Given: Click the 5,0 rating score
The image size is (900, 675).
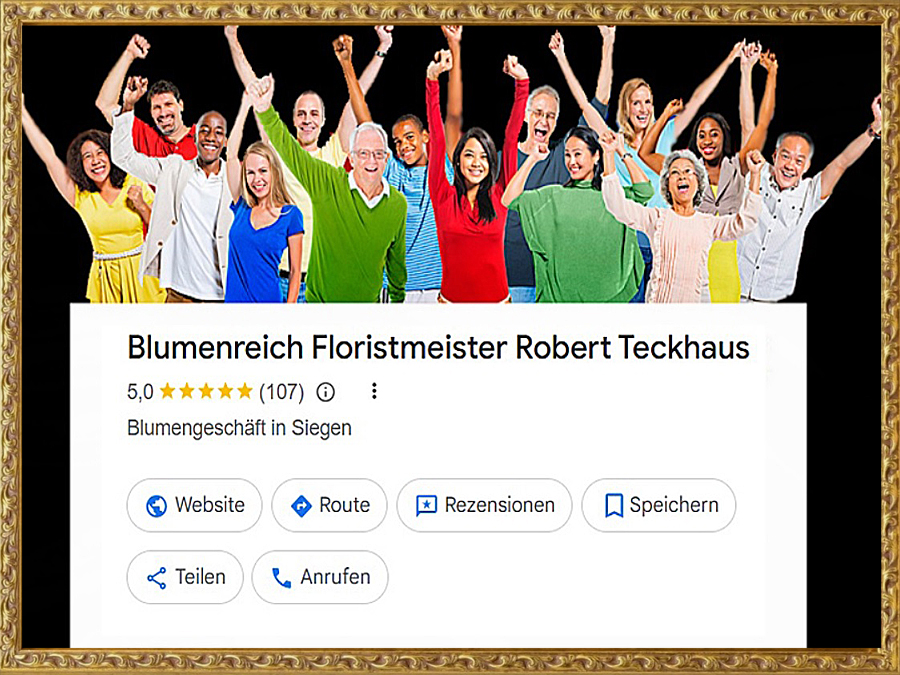Looking at the screenshot, I should click(140, 393).
